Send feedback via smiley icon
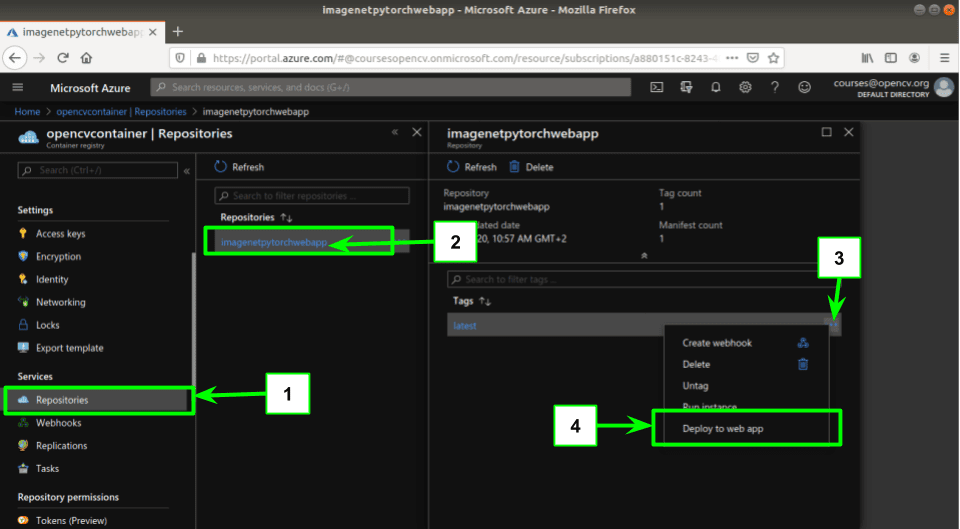Screen dimensions: 960x529 tap(804, 88)
